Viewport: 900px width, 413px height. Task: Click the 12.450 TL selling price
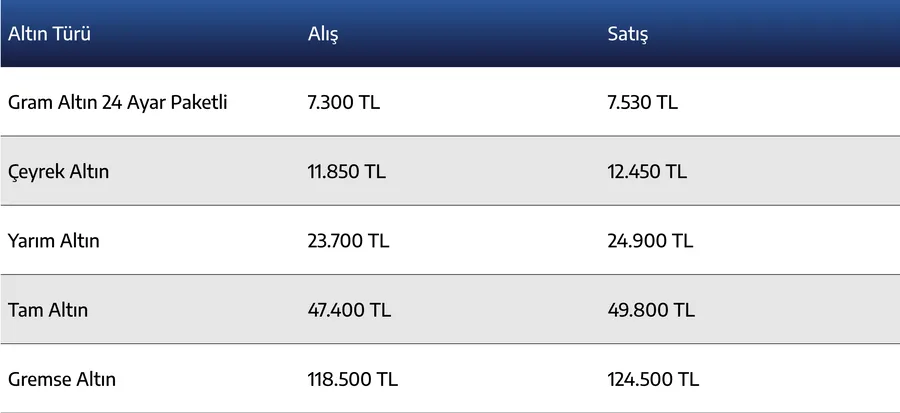pyautogui.click(x=647, y=171)
